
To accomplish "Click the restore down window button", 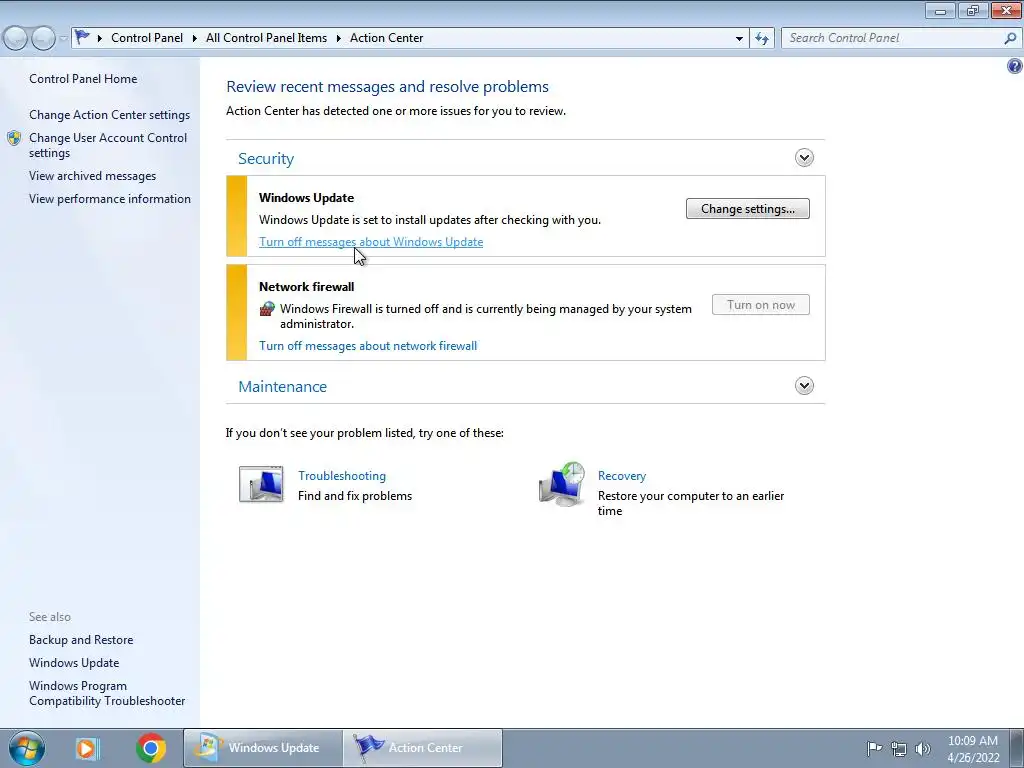I will coord(973,10).
